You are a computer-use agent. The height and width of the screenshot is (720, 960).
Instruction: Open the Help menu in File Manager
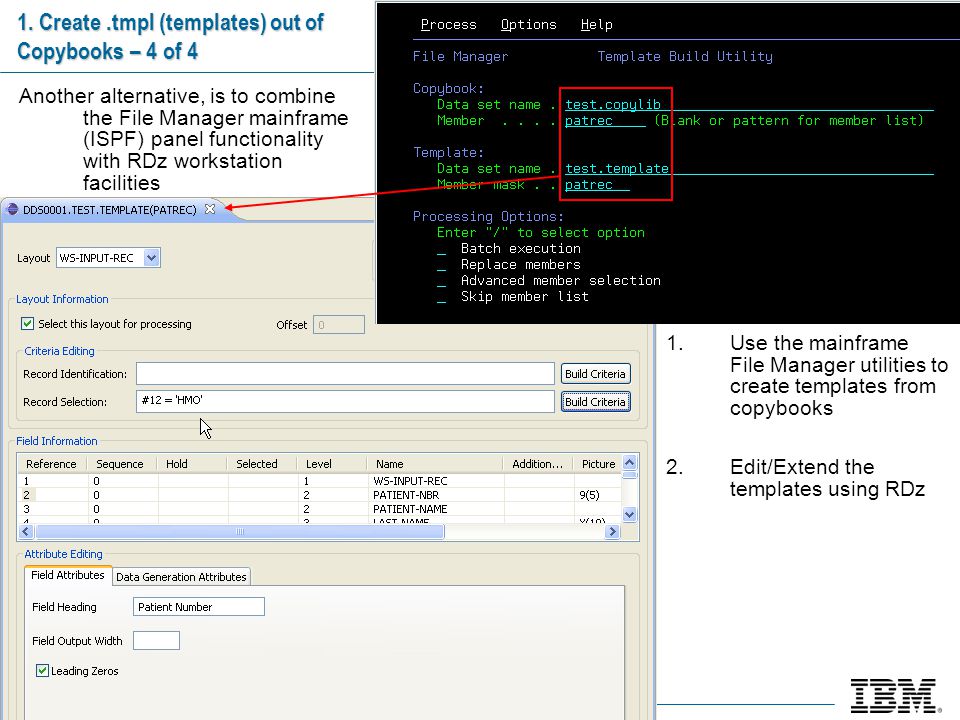pyautogui.click(x=596, y=24)
